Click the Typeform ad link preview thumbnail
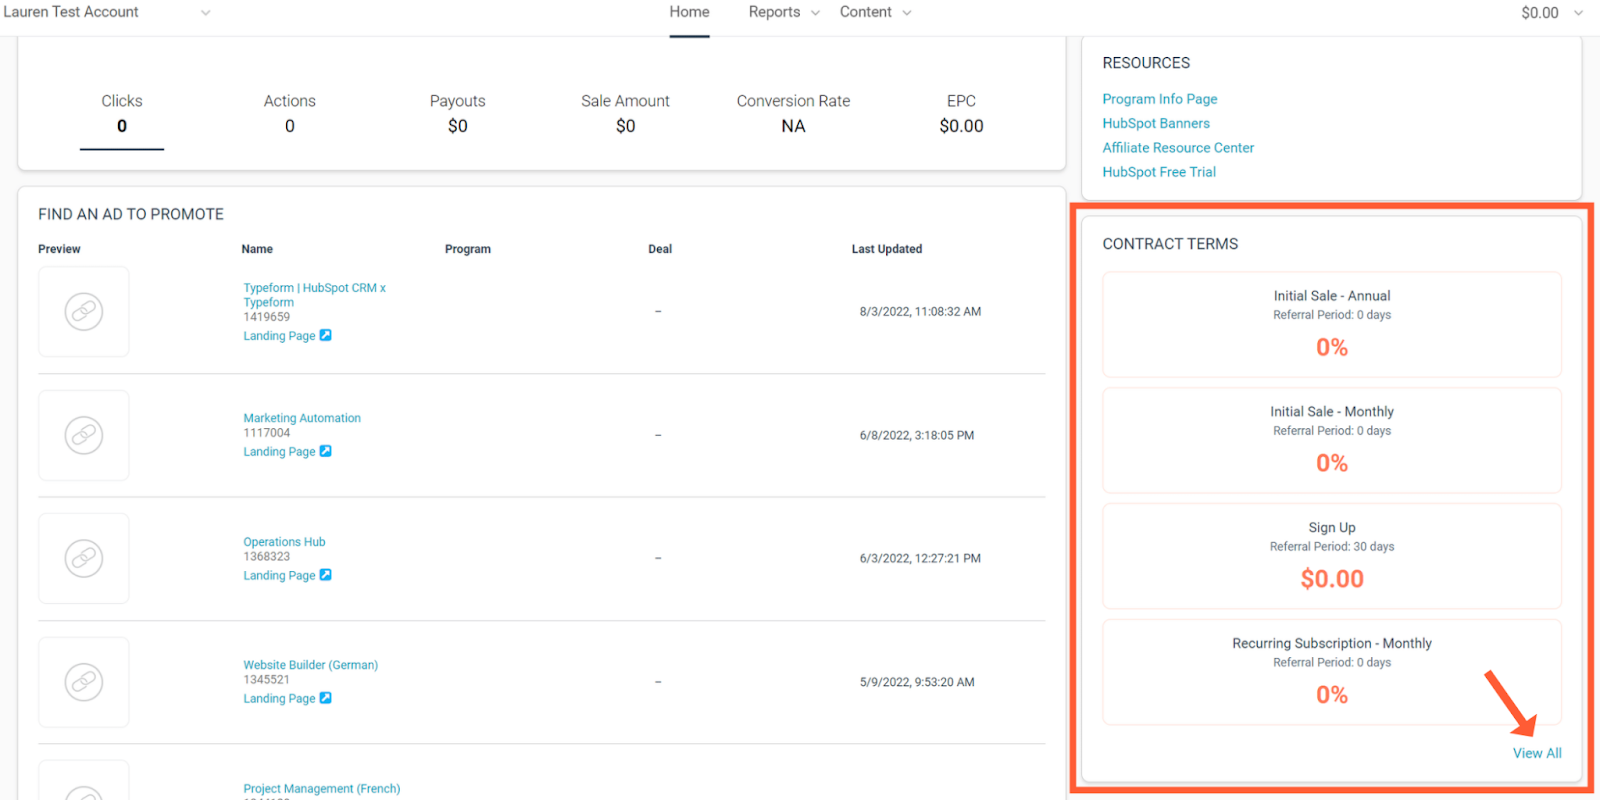 (84, 312)
